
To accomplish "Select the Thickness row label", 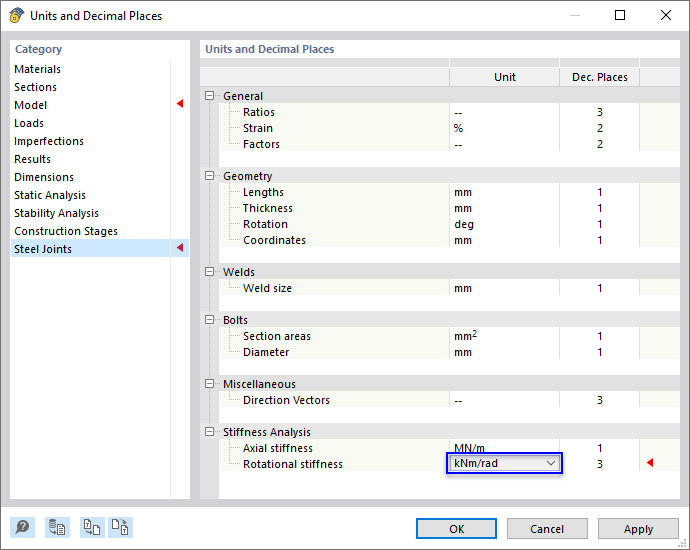I will pyautogui.click(x=268, y=208).
